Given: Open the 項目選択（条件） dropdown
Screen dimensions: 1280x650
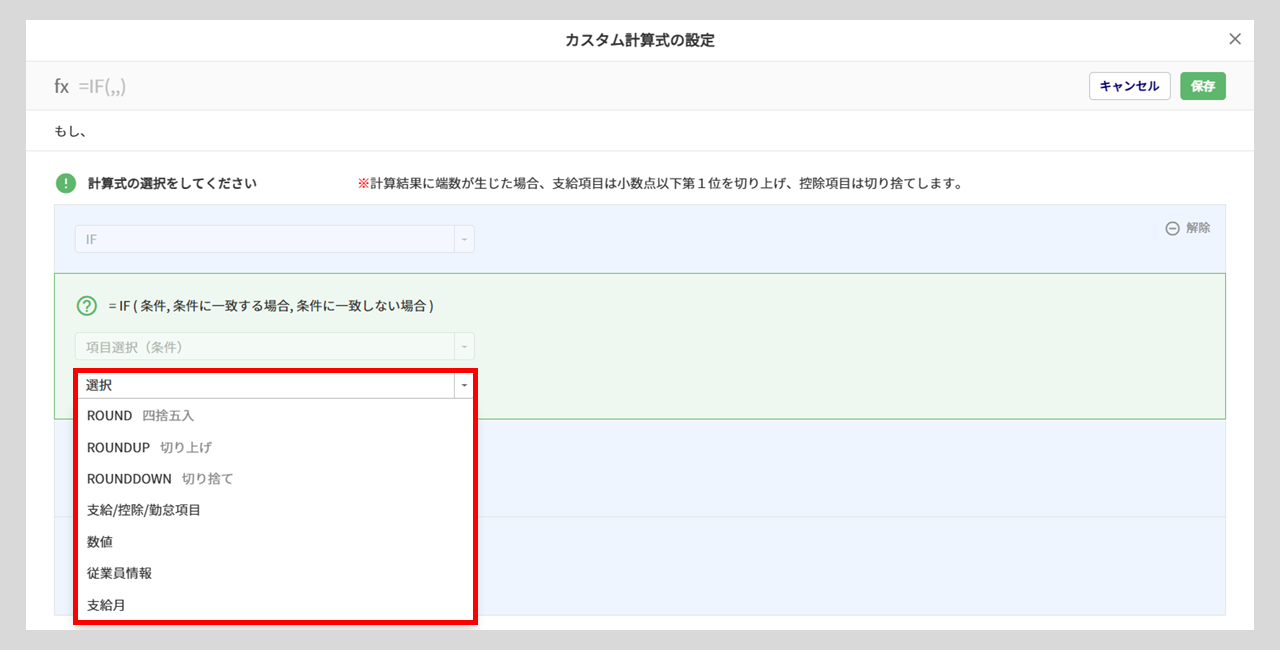Looking at the screenshot, I should [275, 347].
